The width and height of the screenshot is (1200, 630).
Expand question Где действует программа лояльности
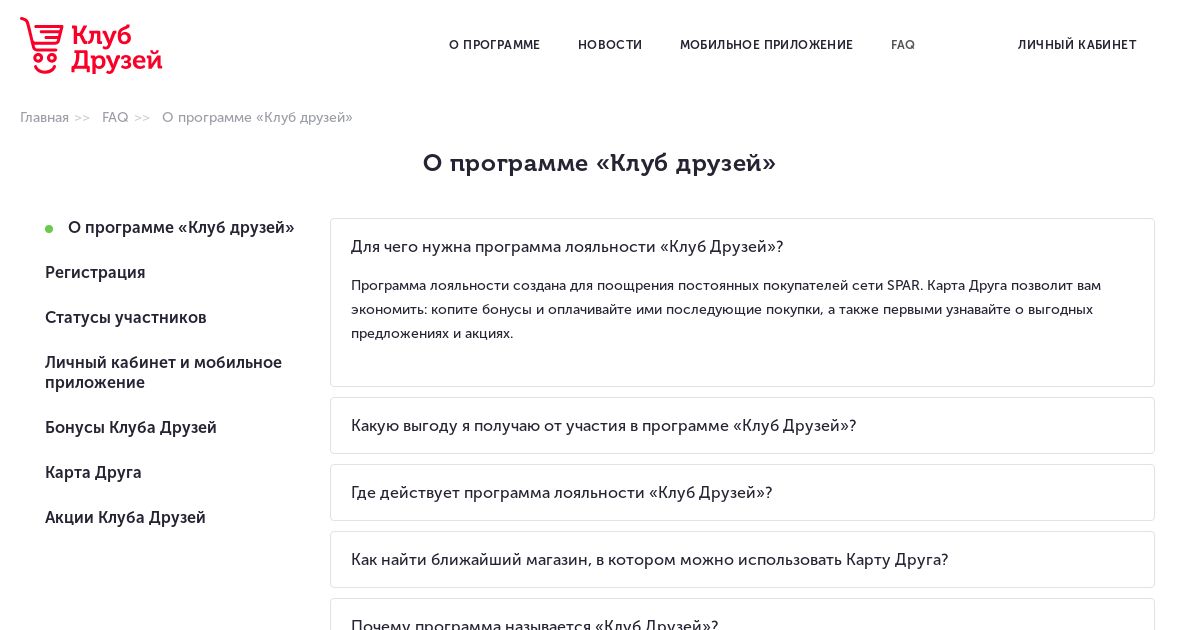(x=742, y=492)
